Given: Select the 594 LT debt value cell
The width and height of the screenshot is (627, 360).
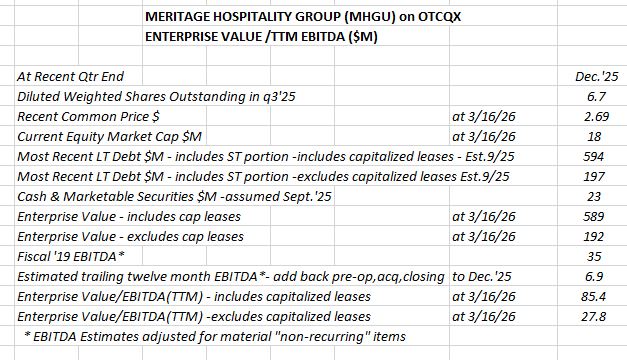Looking at the screenshot, I should (593, 156).
